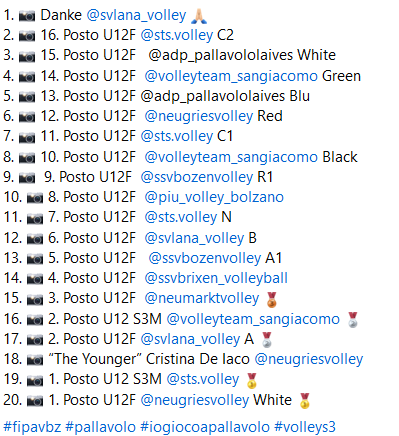The width and height of the screenshot is (399, 436).
Task: Click @volleyteam_sangiacomo mention followed by Green
Action: 231,76
